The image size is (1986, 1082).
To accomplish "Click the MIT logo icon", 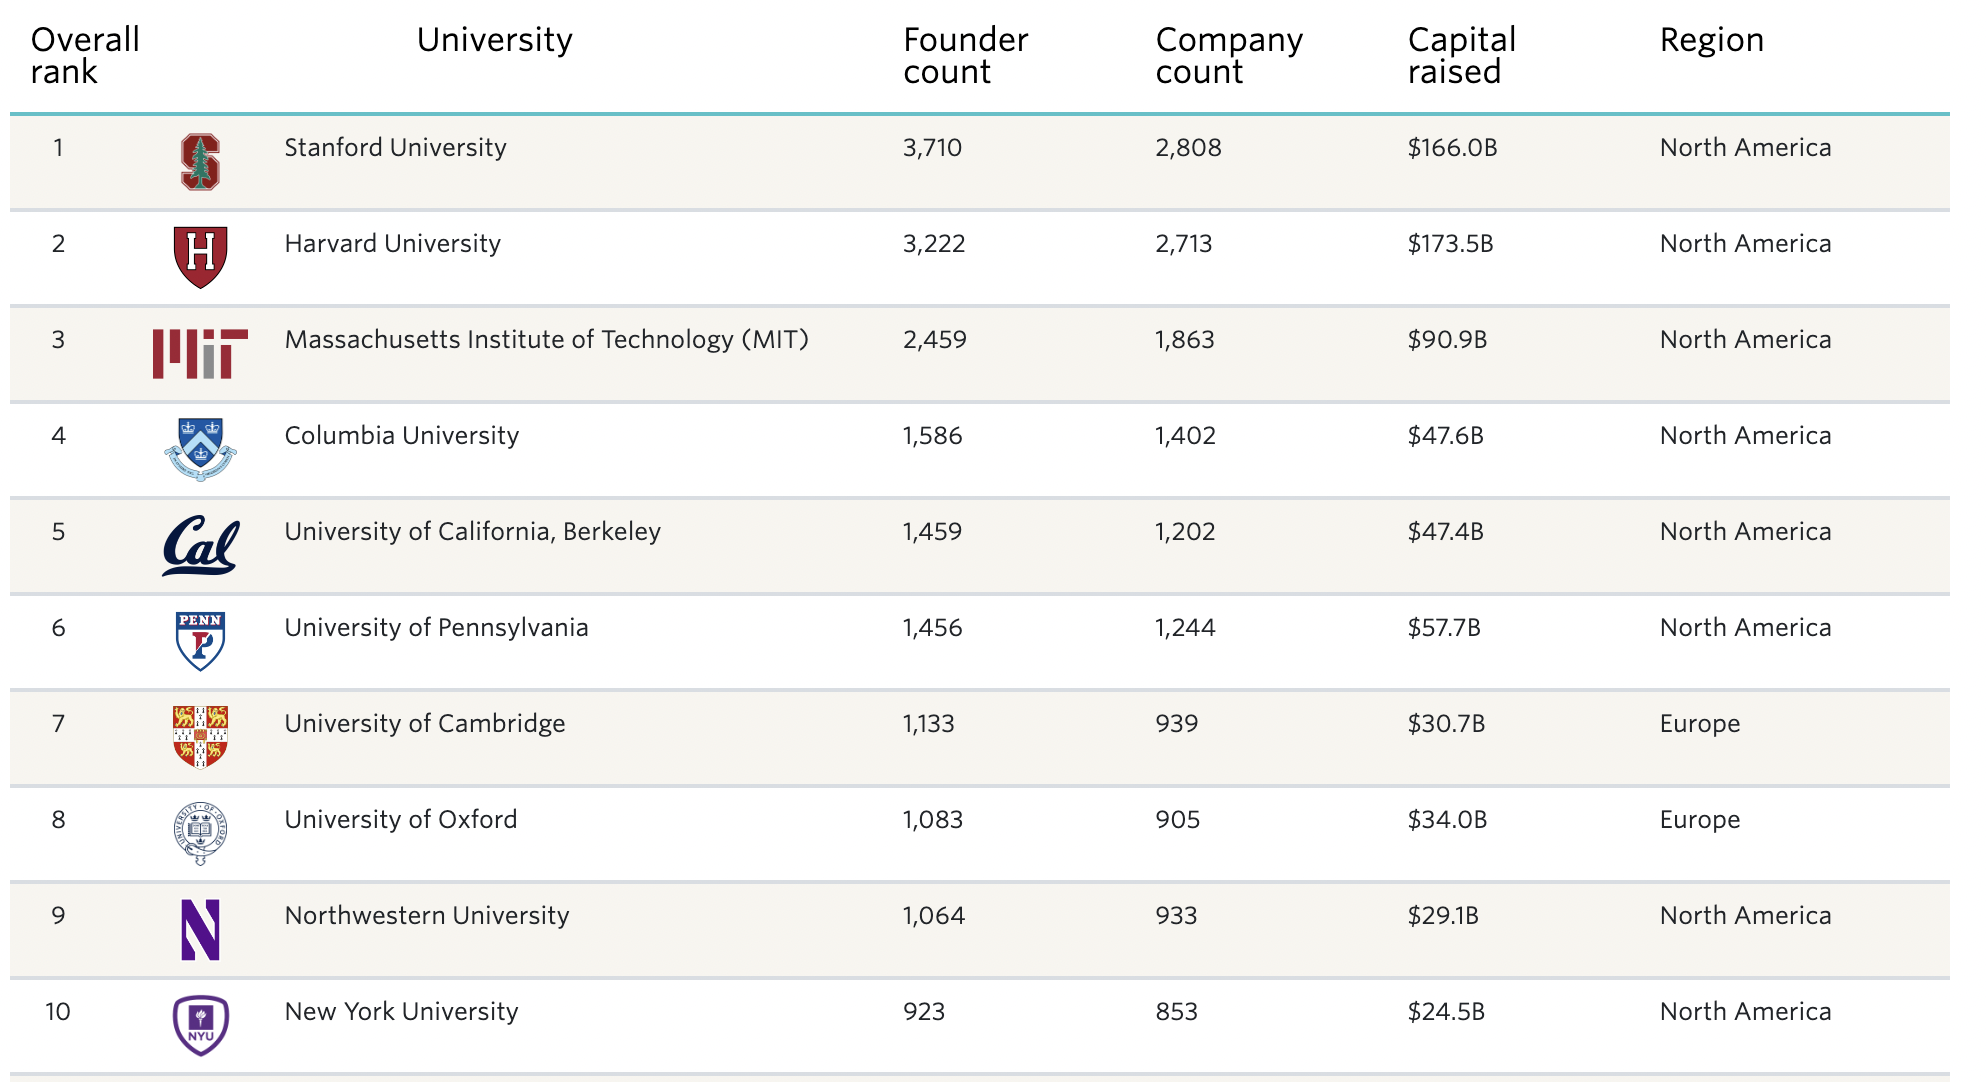I will pos(200,354).
